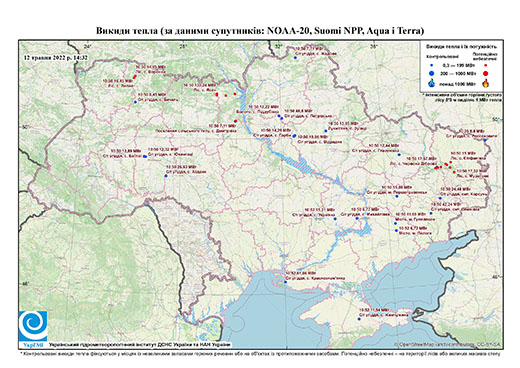Click the blue heat marker on Crimea peninsula
This screenshot has height=368, width=520.
[x=359, y=319]
